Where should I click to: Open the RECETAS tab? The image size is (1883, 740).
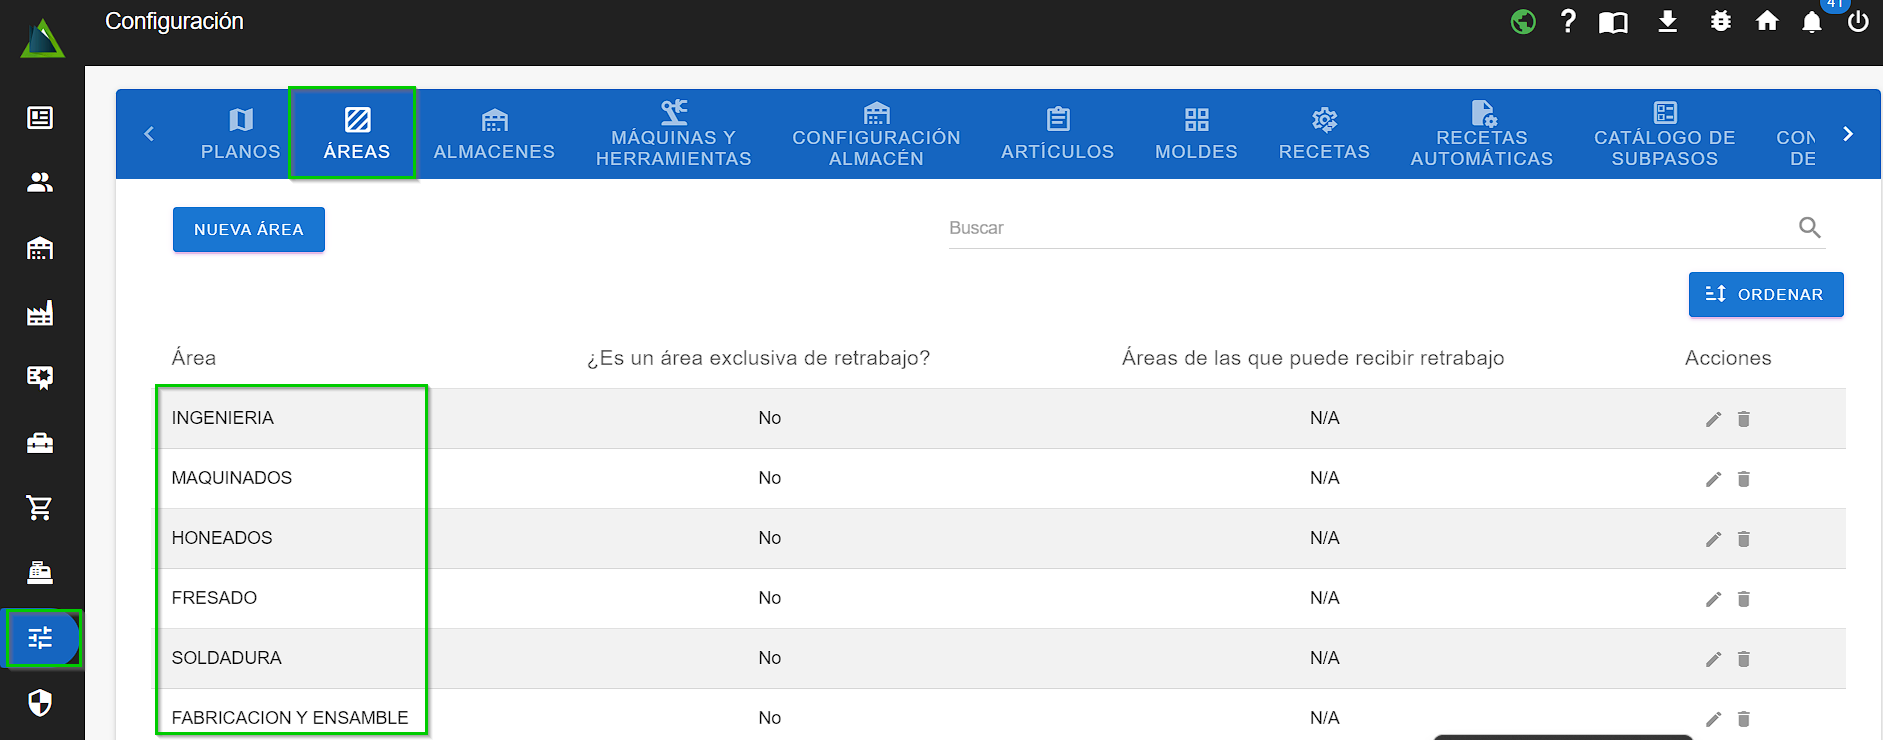pos(1324,134)
